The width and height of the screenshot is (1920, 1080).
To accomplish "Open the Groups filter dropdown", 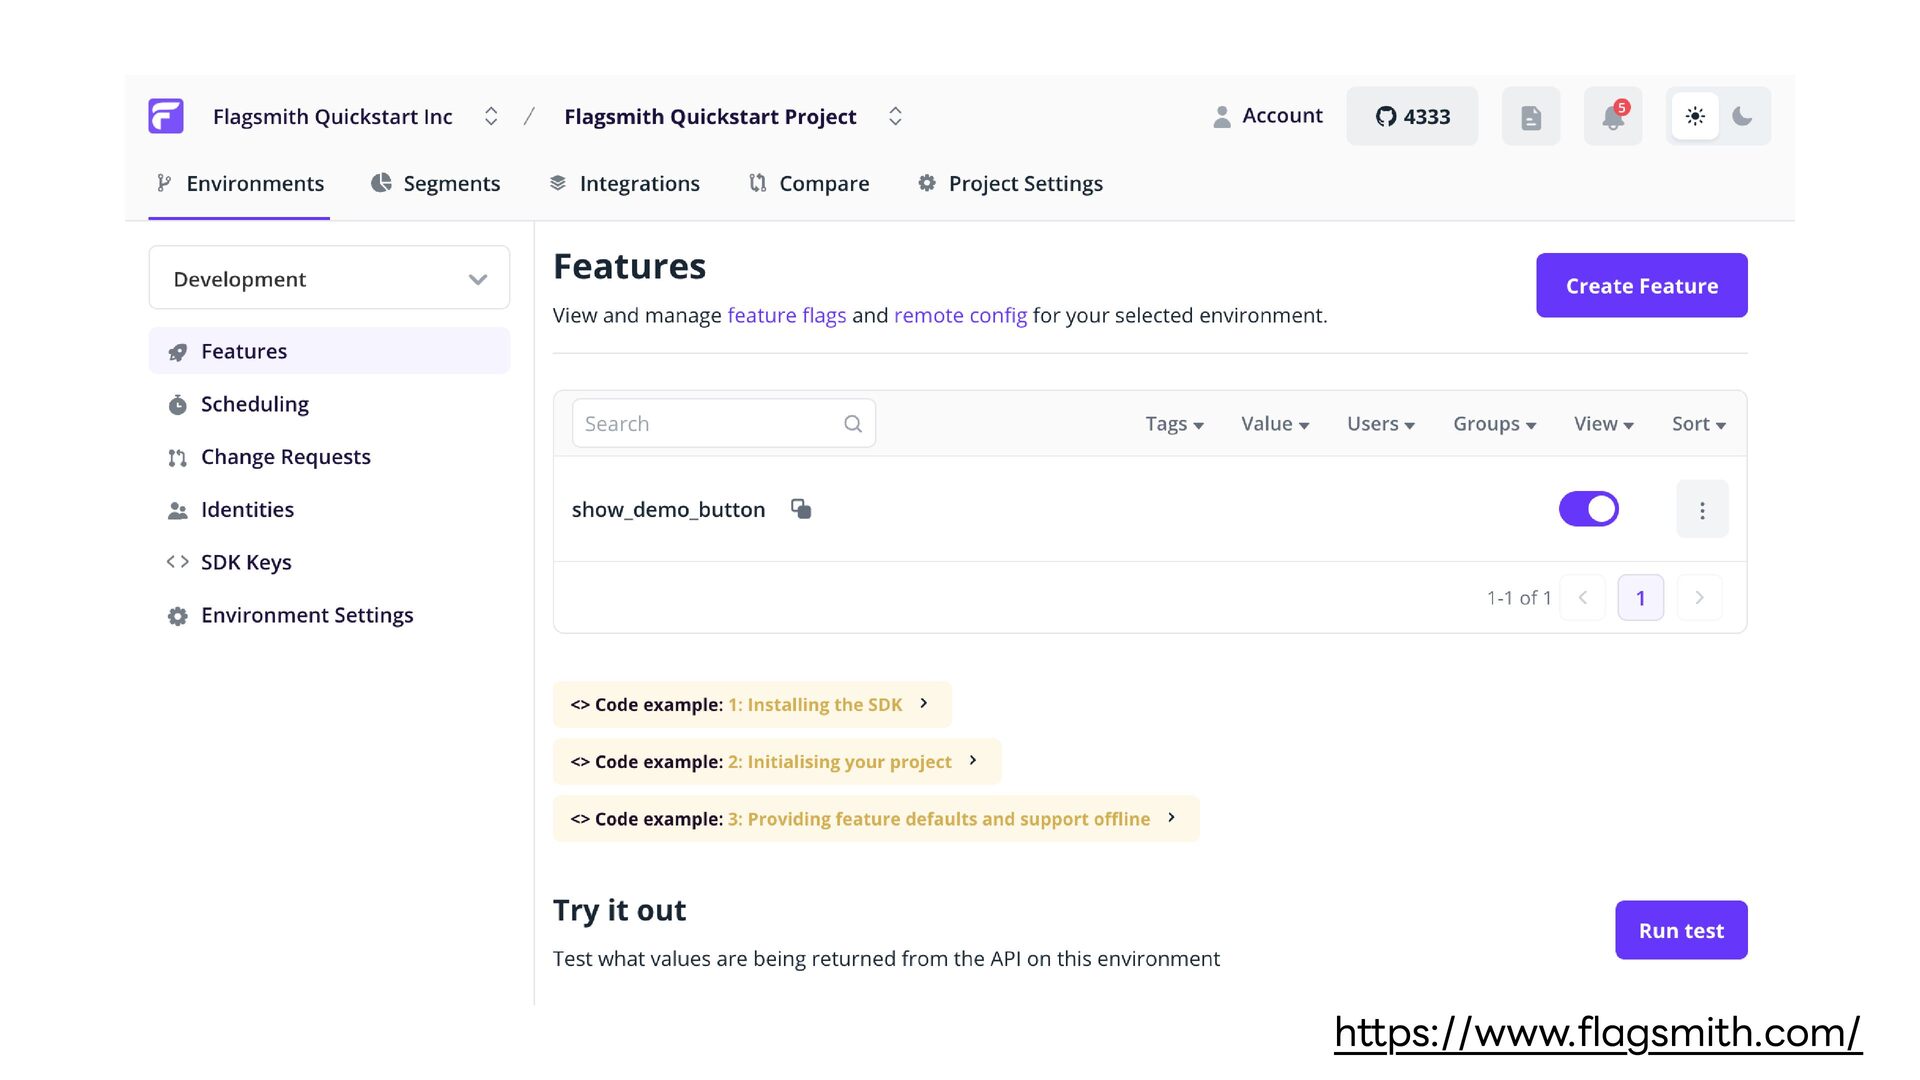I will 1495,424.
